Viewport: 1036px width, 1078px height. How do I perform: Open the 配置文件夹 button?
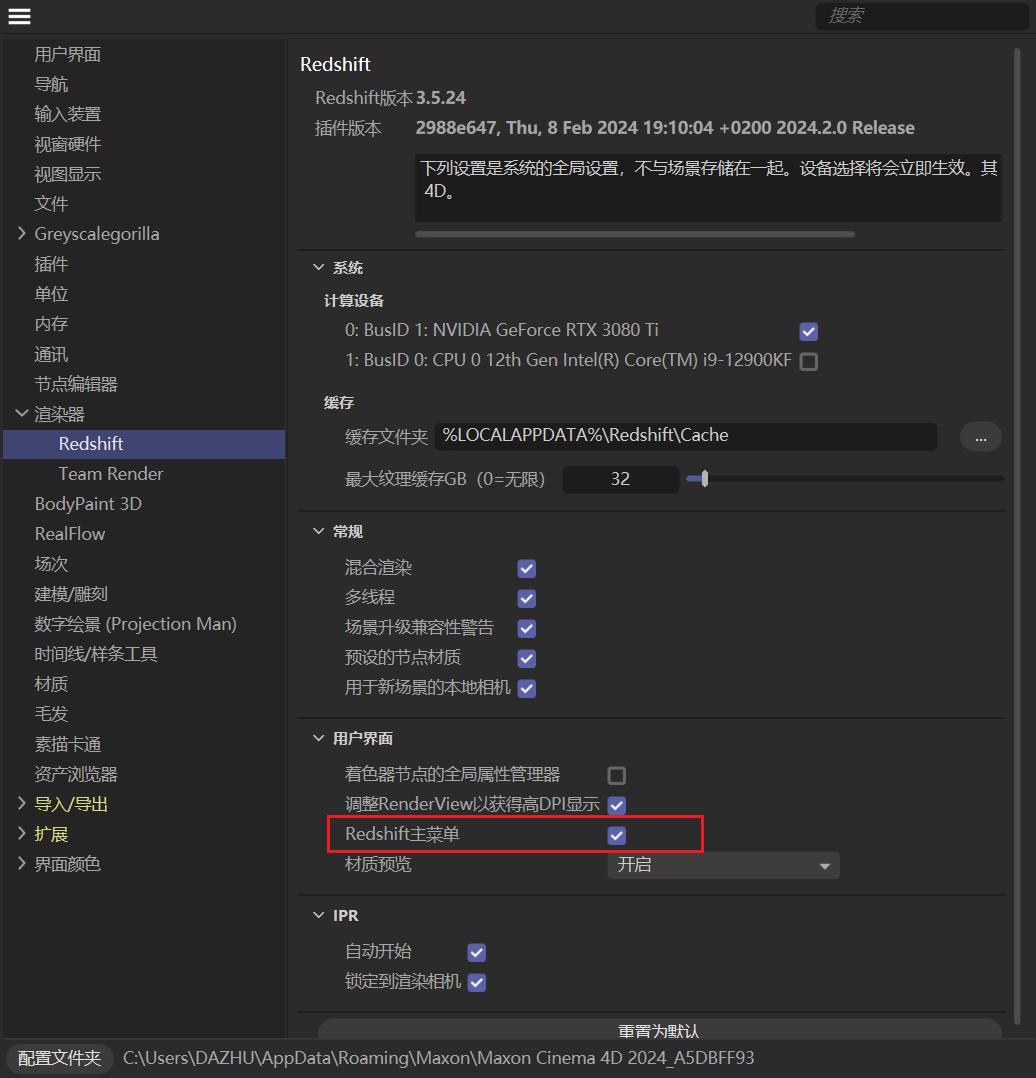coord(57,1059)
